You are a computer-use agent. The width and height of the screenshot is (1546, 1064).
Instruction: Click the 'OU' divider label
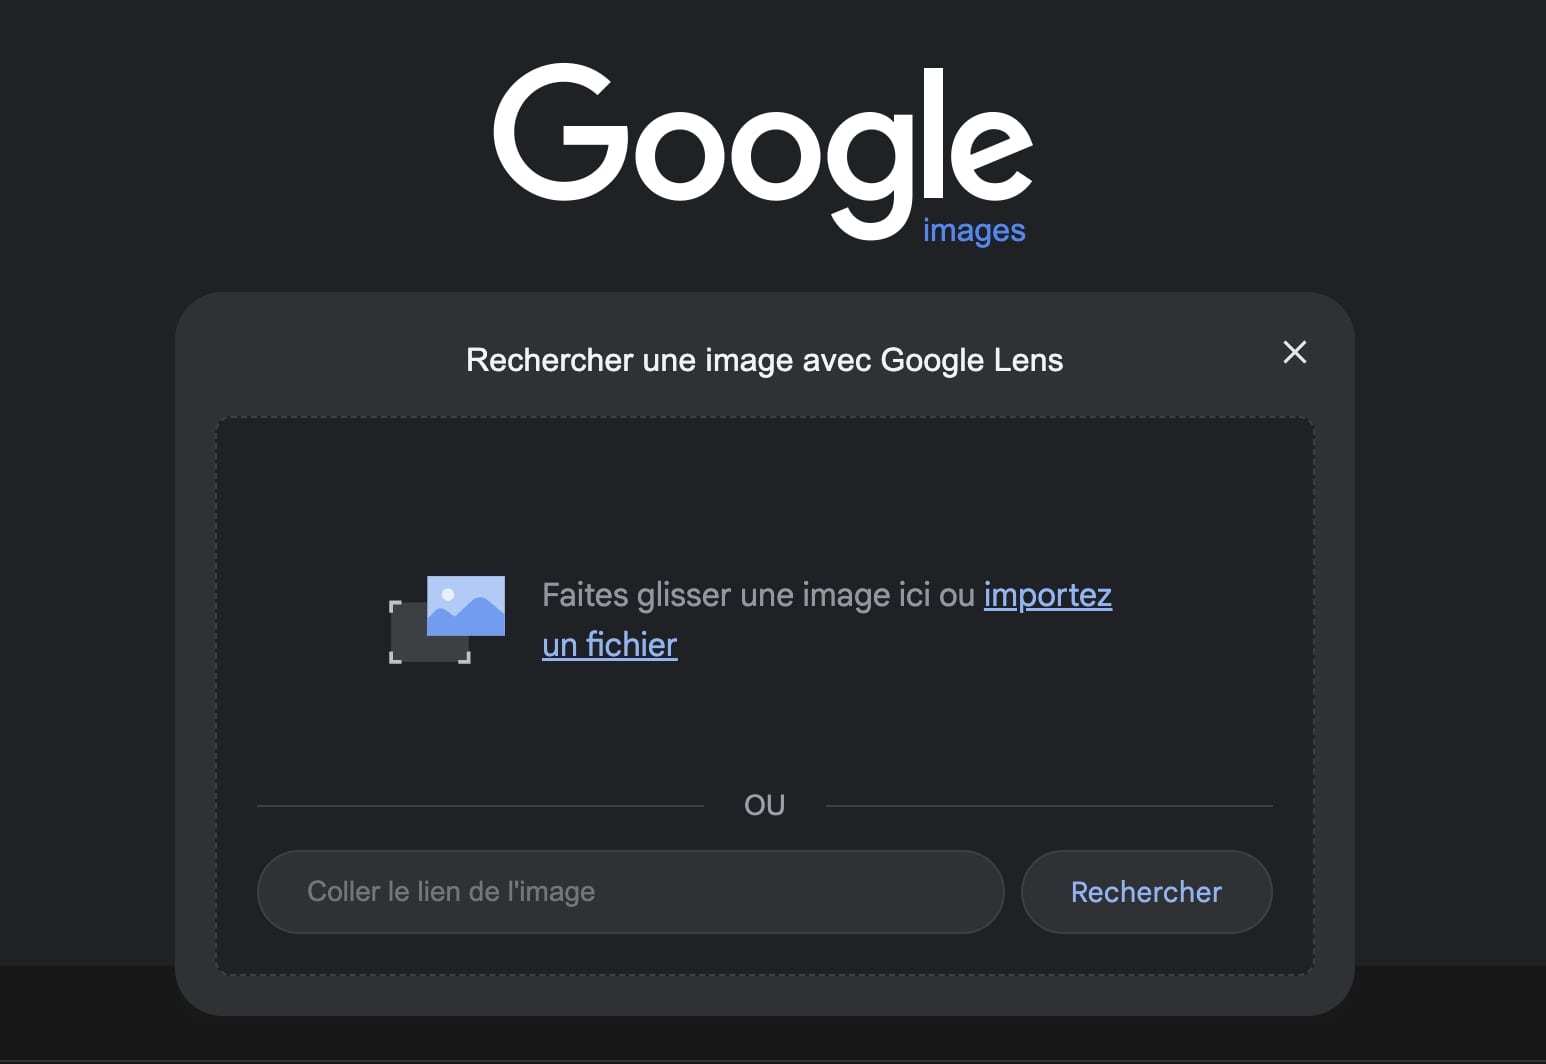coord(764,804)
